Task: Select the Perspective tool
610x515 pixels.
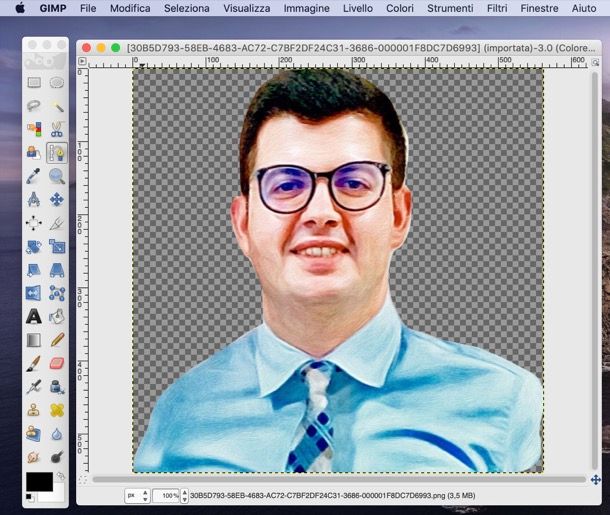Action: point(57,270)
